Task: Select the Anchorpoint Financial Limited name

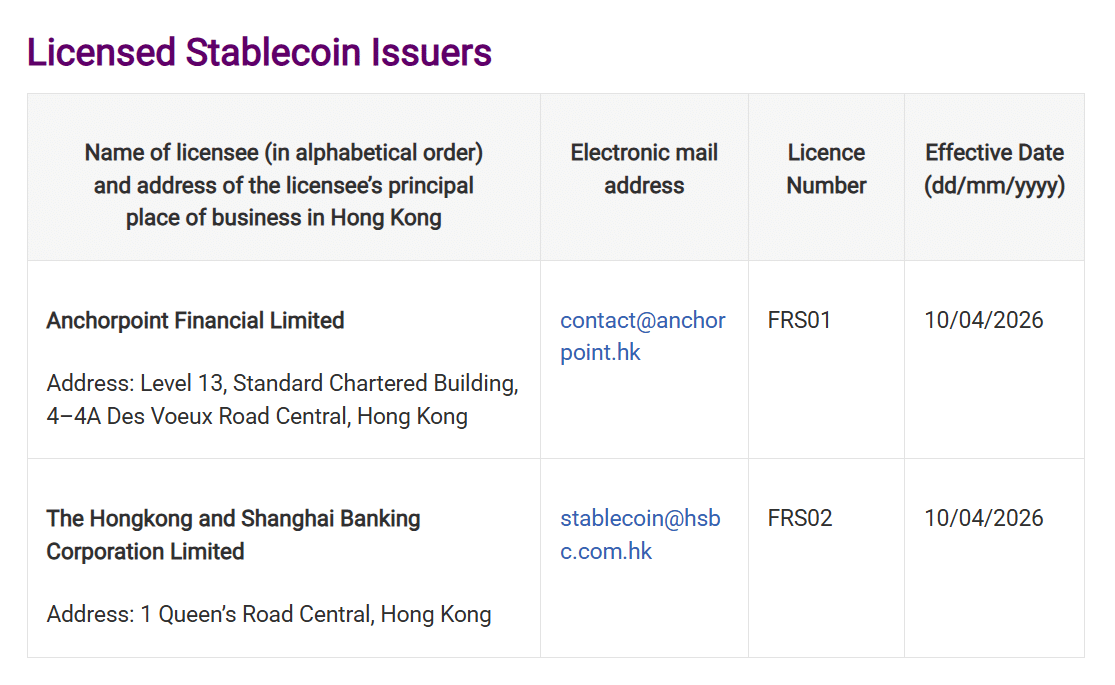Action: (195, 321)
